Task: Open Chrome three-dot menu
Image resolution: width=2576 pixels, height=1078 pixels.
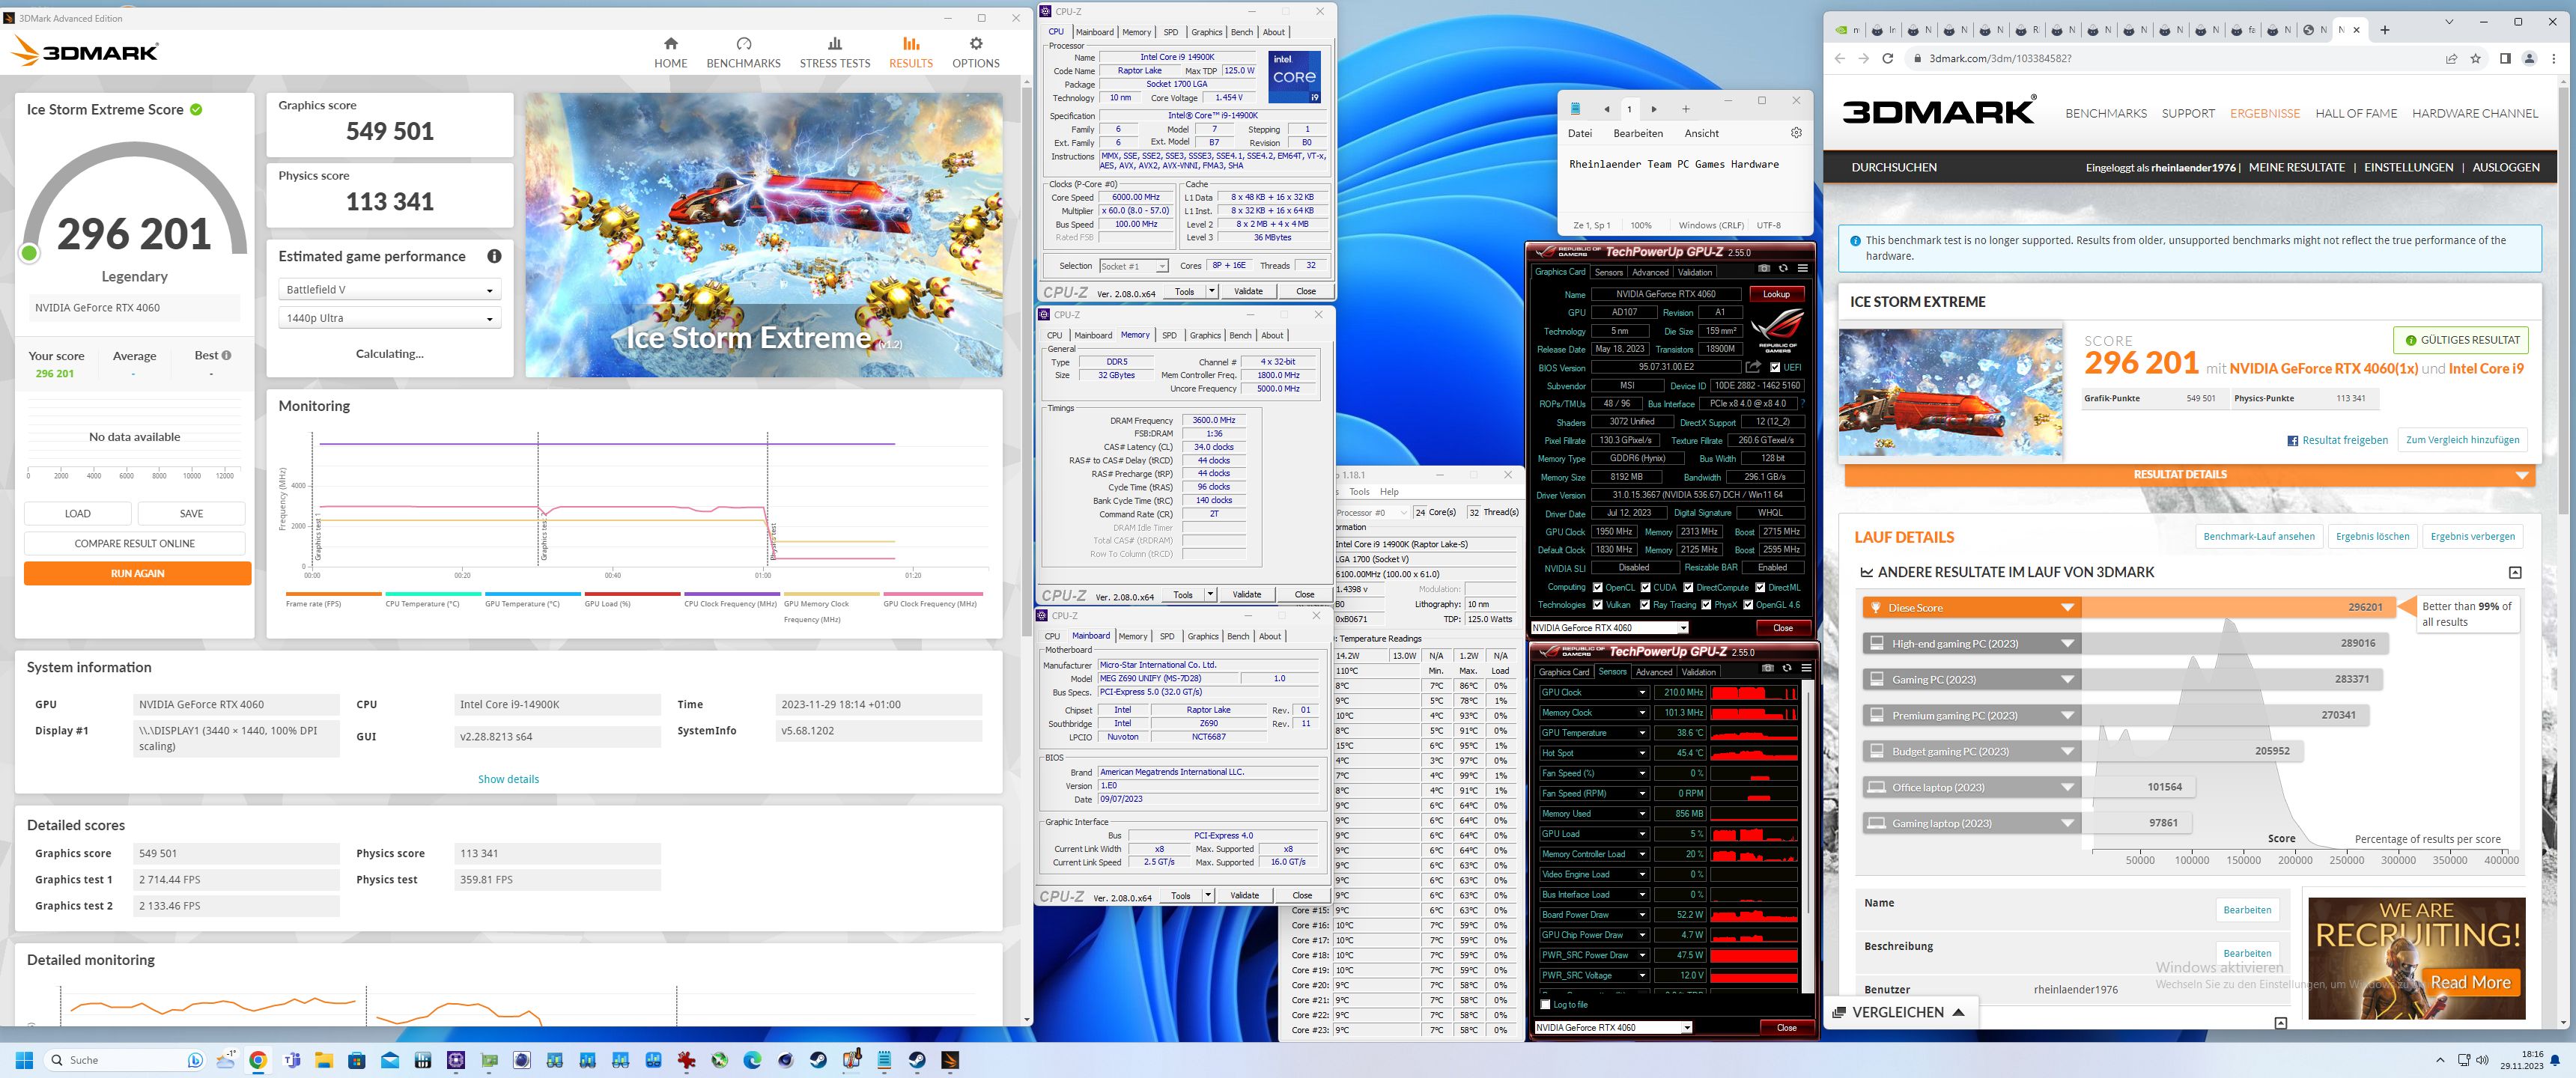Action: click(x=2554, y=58)
